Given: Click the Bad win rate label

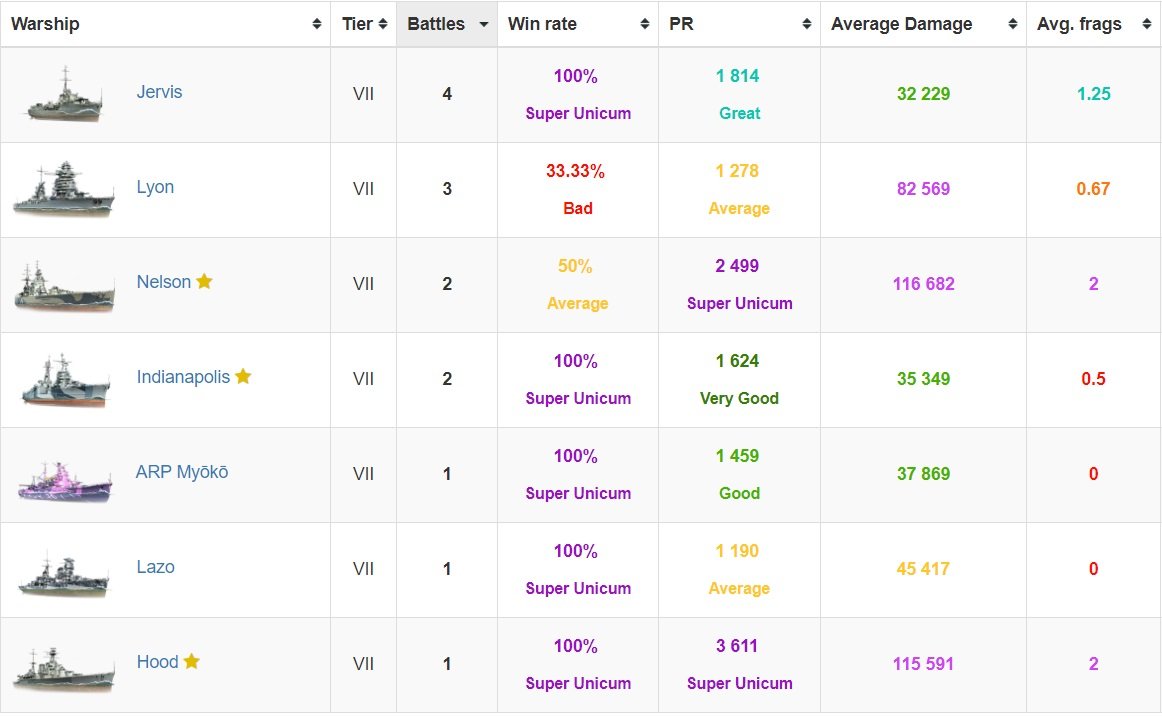Looking at the screenshot, I should pyautogui.click(x=578, y=208).
